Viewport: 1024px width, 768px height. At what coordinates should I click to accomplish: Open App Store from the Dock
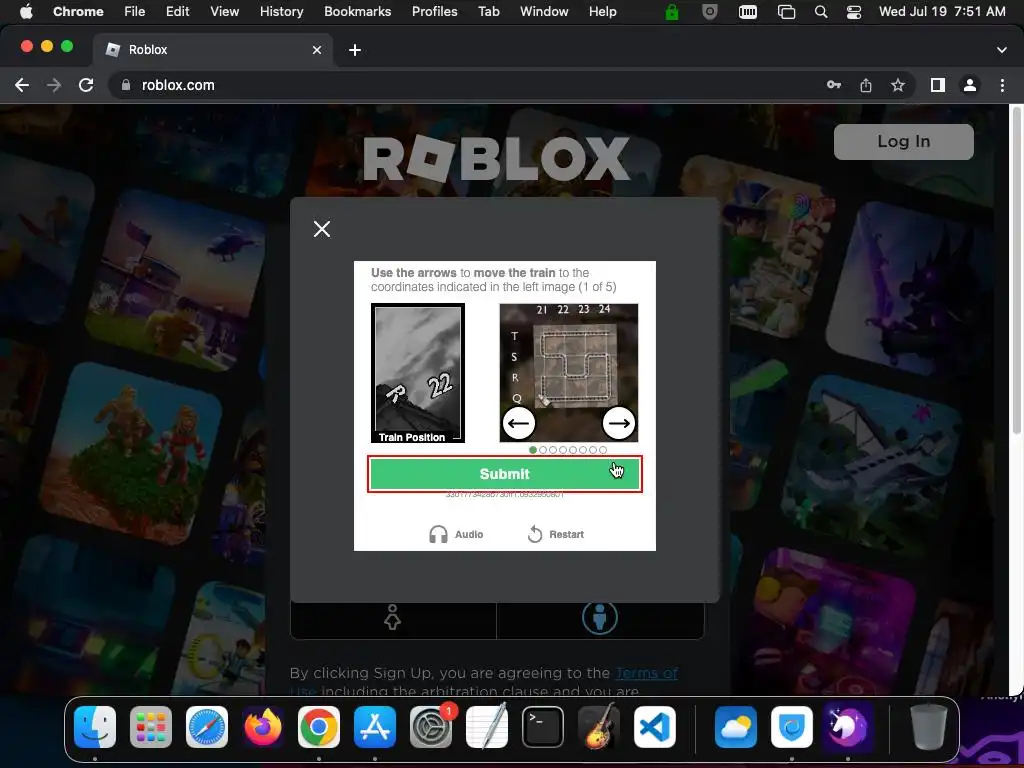pyautogui.click(x=375, y=727)
